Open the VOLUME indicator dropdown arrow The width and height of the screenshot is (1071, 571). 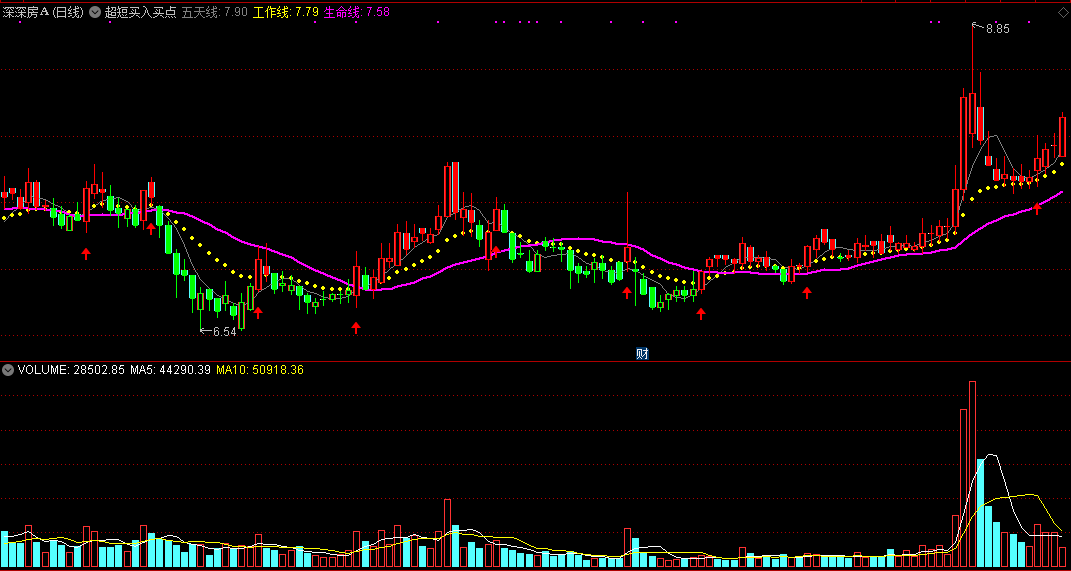8,370
